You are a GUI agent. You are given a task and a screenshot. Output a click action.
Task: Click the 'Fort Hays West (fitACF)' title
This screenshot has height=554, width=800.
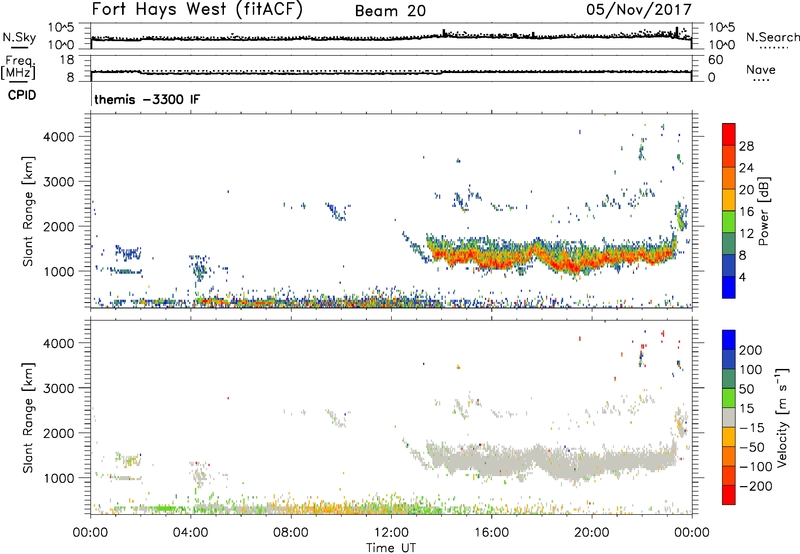click(x=197, y=9)
